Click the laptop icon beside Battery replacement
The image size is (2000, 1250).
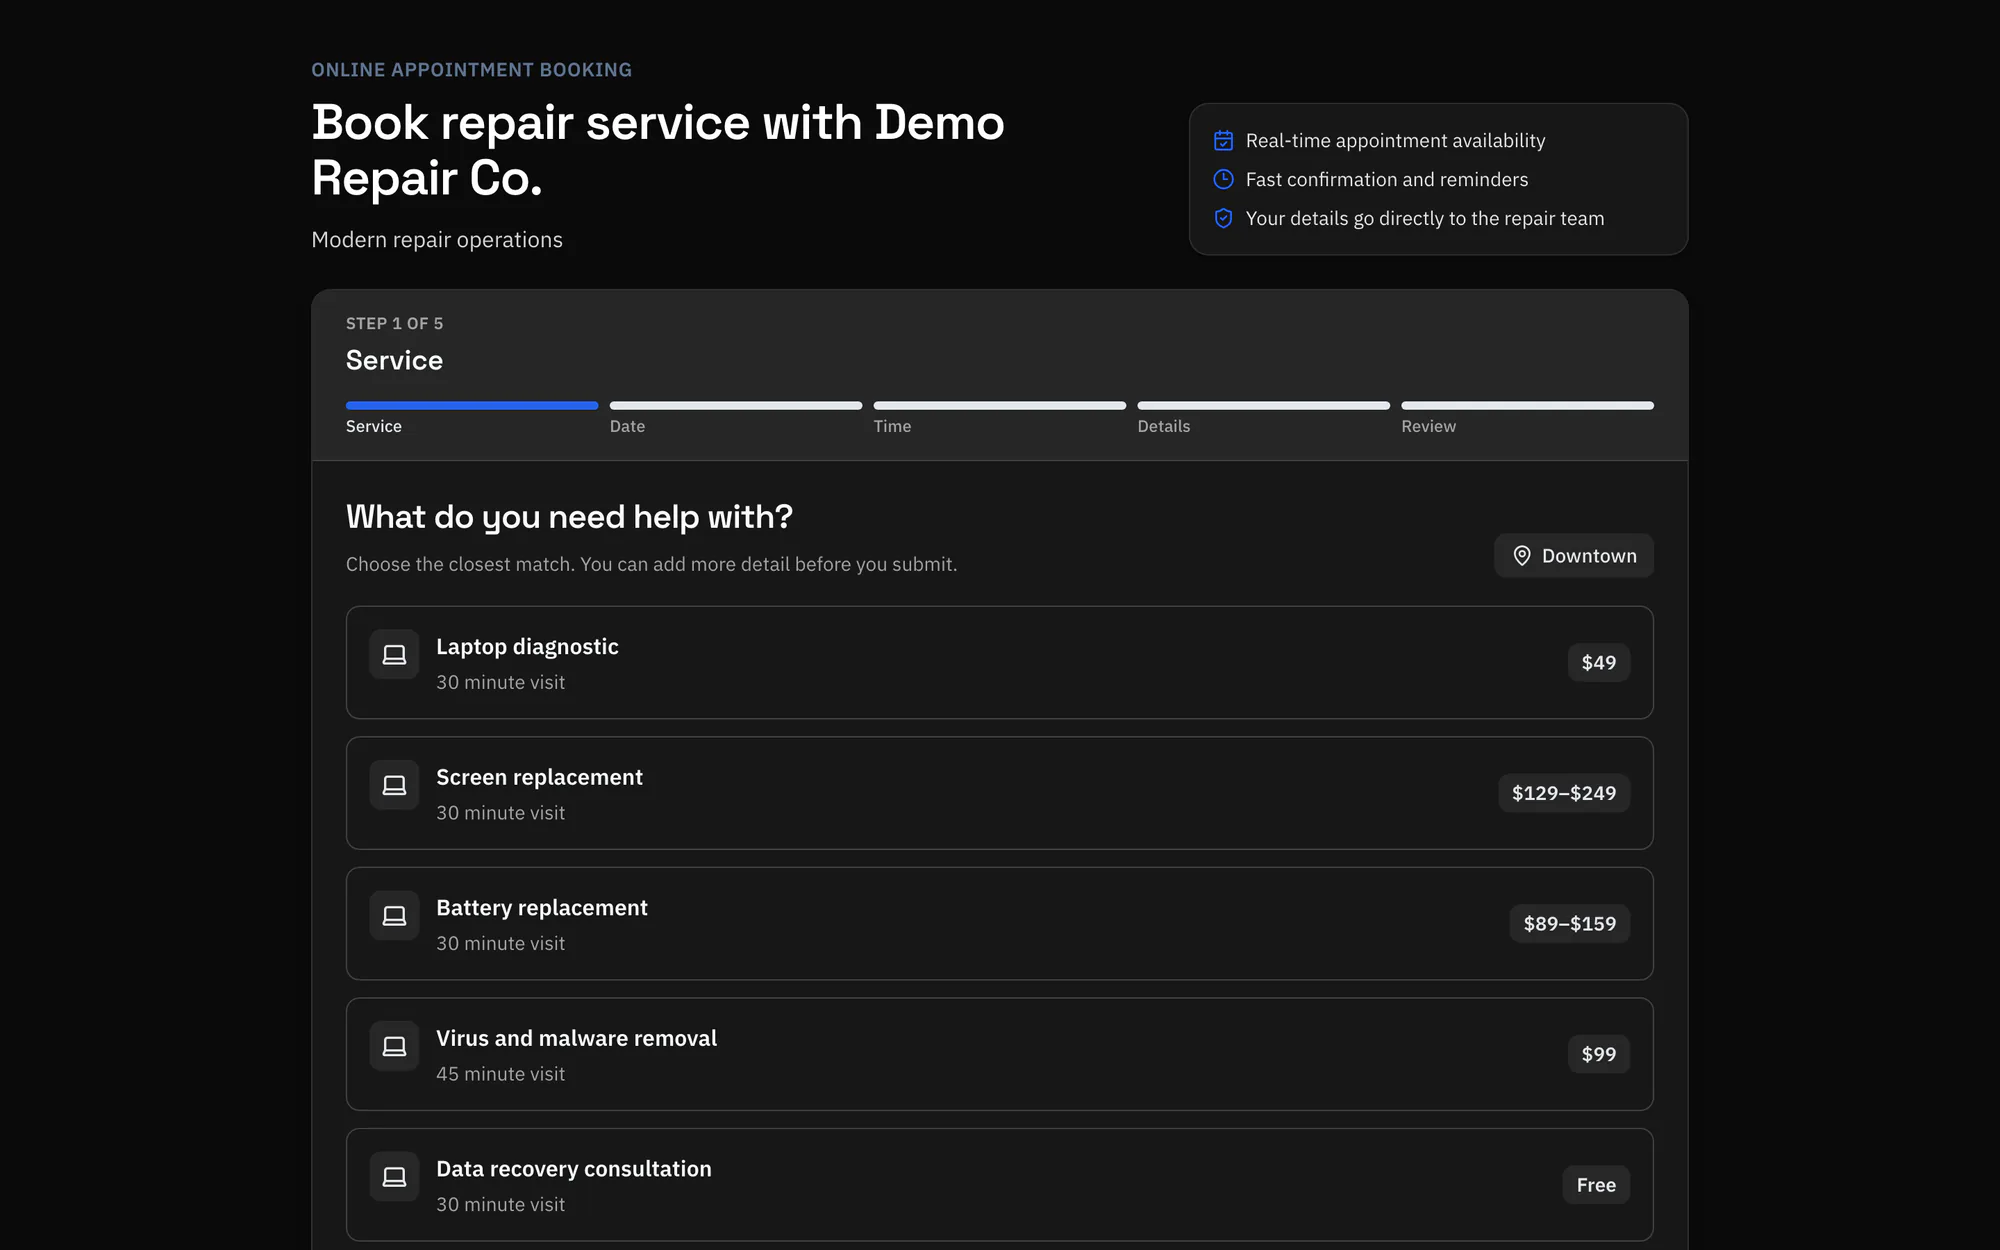pyautogui.click(x=394, y=916)
